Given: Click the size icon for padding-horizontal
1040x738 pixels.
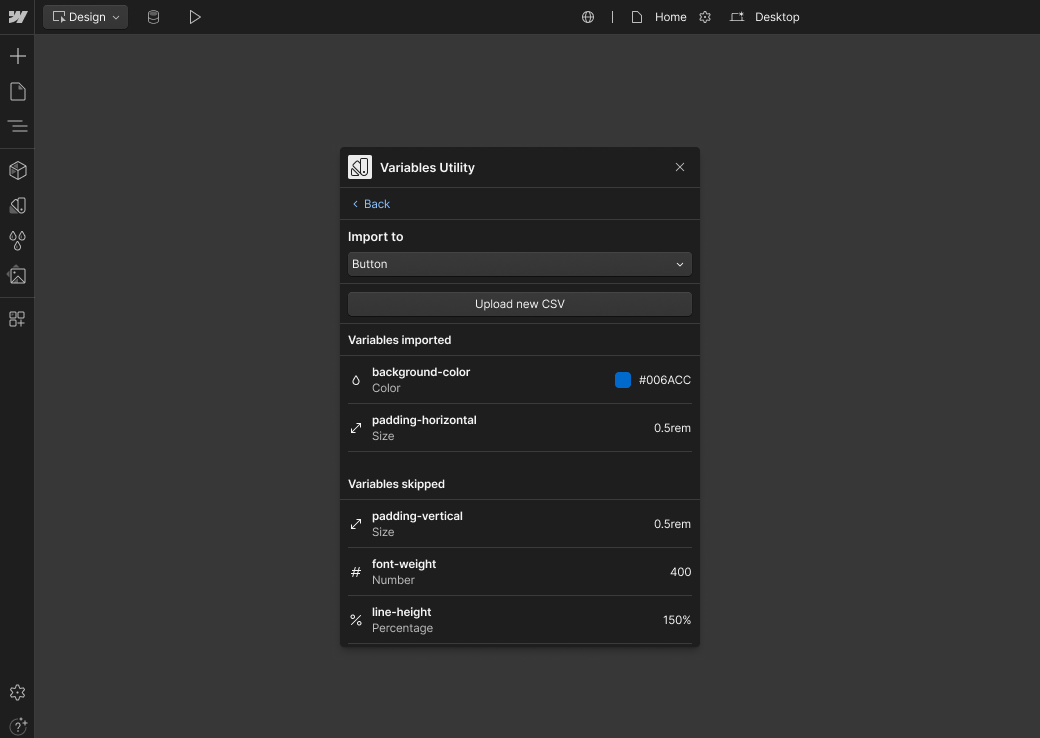Looking at the screenshot, I should click(x=356, y=428).
